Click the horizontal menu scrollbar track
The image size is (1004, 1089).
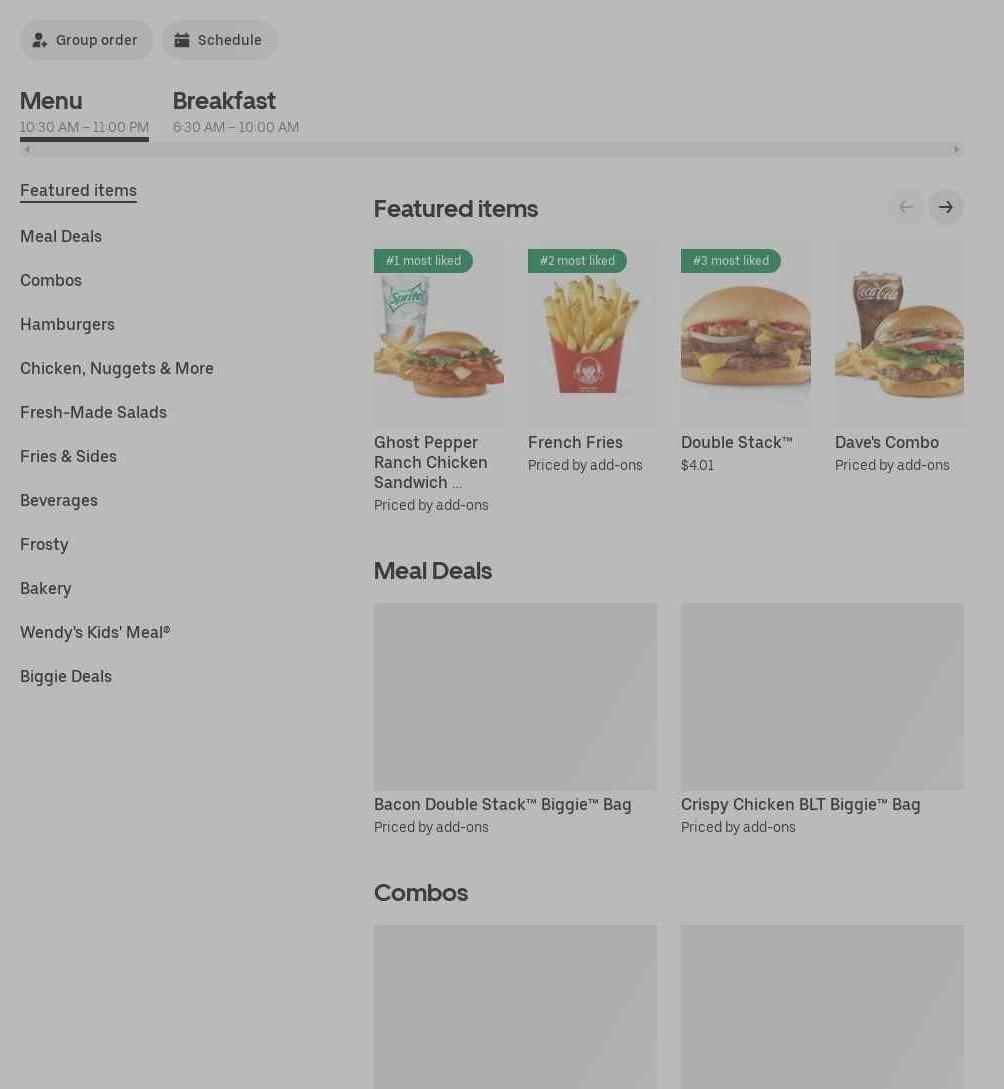[x=492, y=149]
